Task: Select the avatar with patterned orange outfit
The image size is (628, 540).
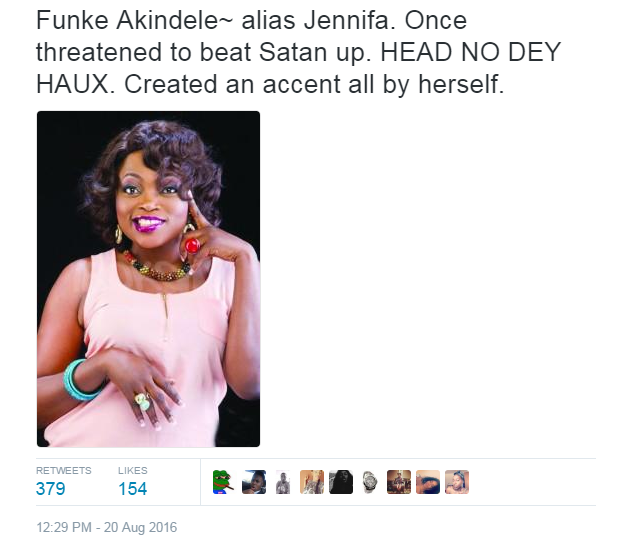Action: (x=312, y=482)
